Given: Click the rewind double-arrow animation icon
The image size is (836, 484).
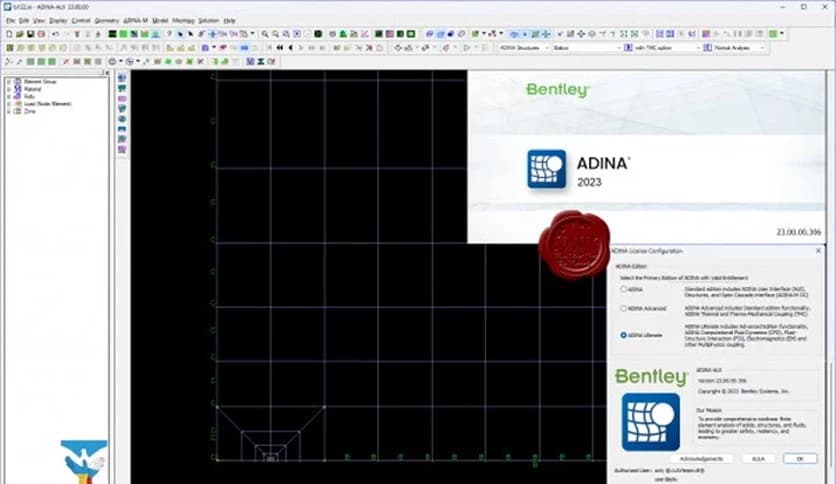Looking at the screenshot, I should [x=280, y=48].
